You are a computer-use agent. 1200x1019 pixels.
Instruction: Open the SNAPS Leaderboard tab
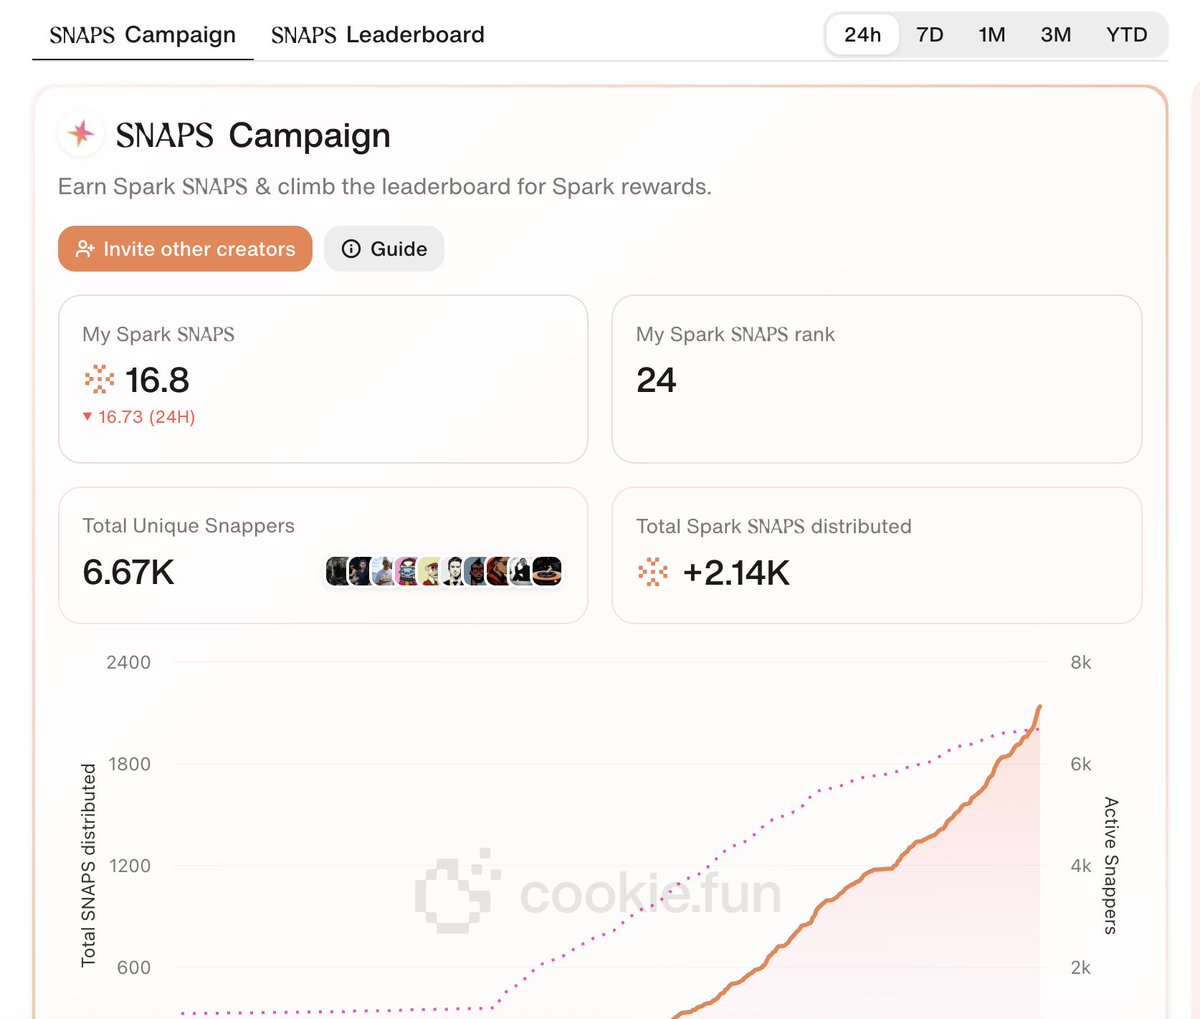[x=378, y=35]
